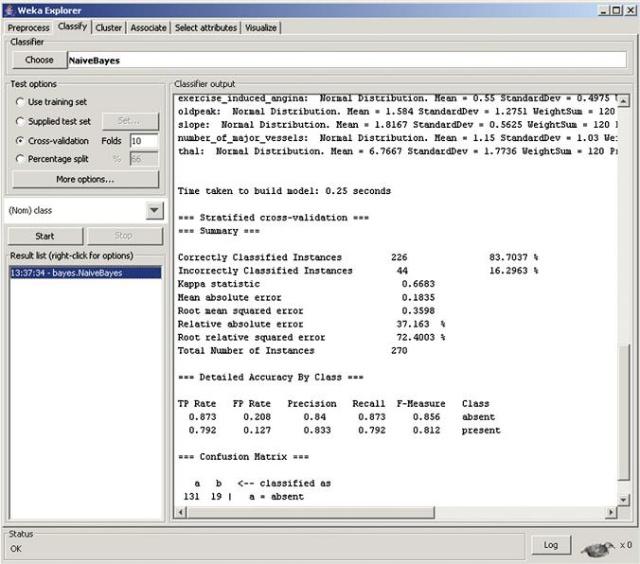The height and width of the screenshot is (564, 640).
Task: Click the percentage split value field
Action: pos(144,159)
